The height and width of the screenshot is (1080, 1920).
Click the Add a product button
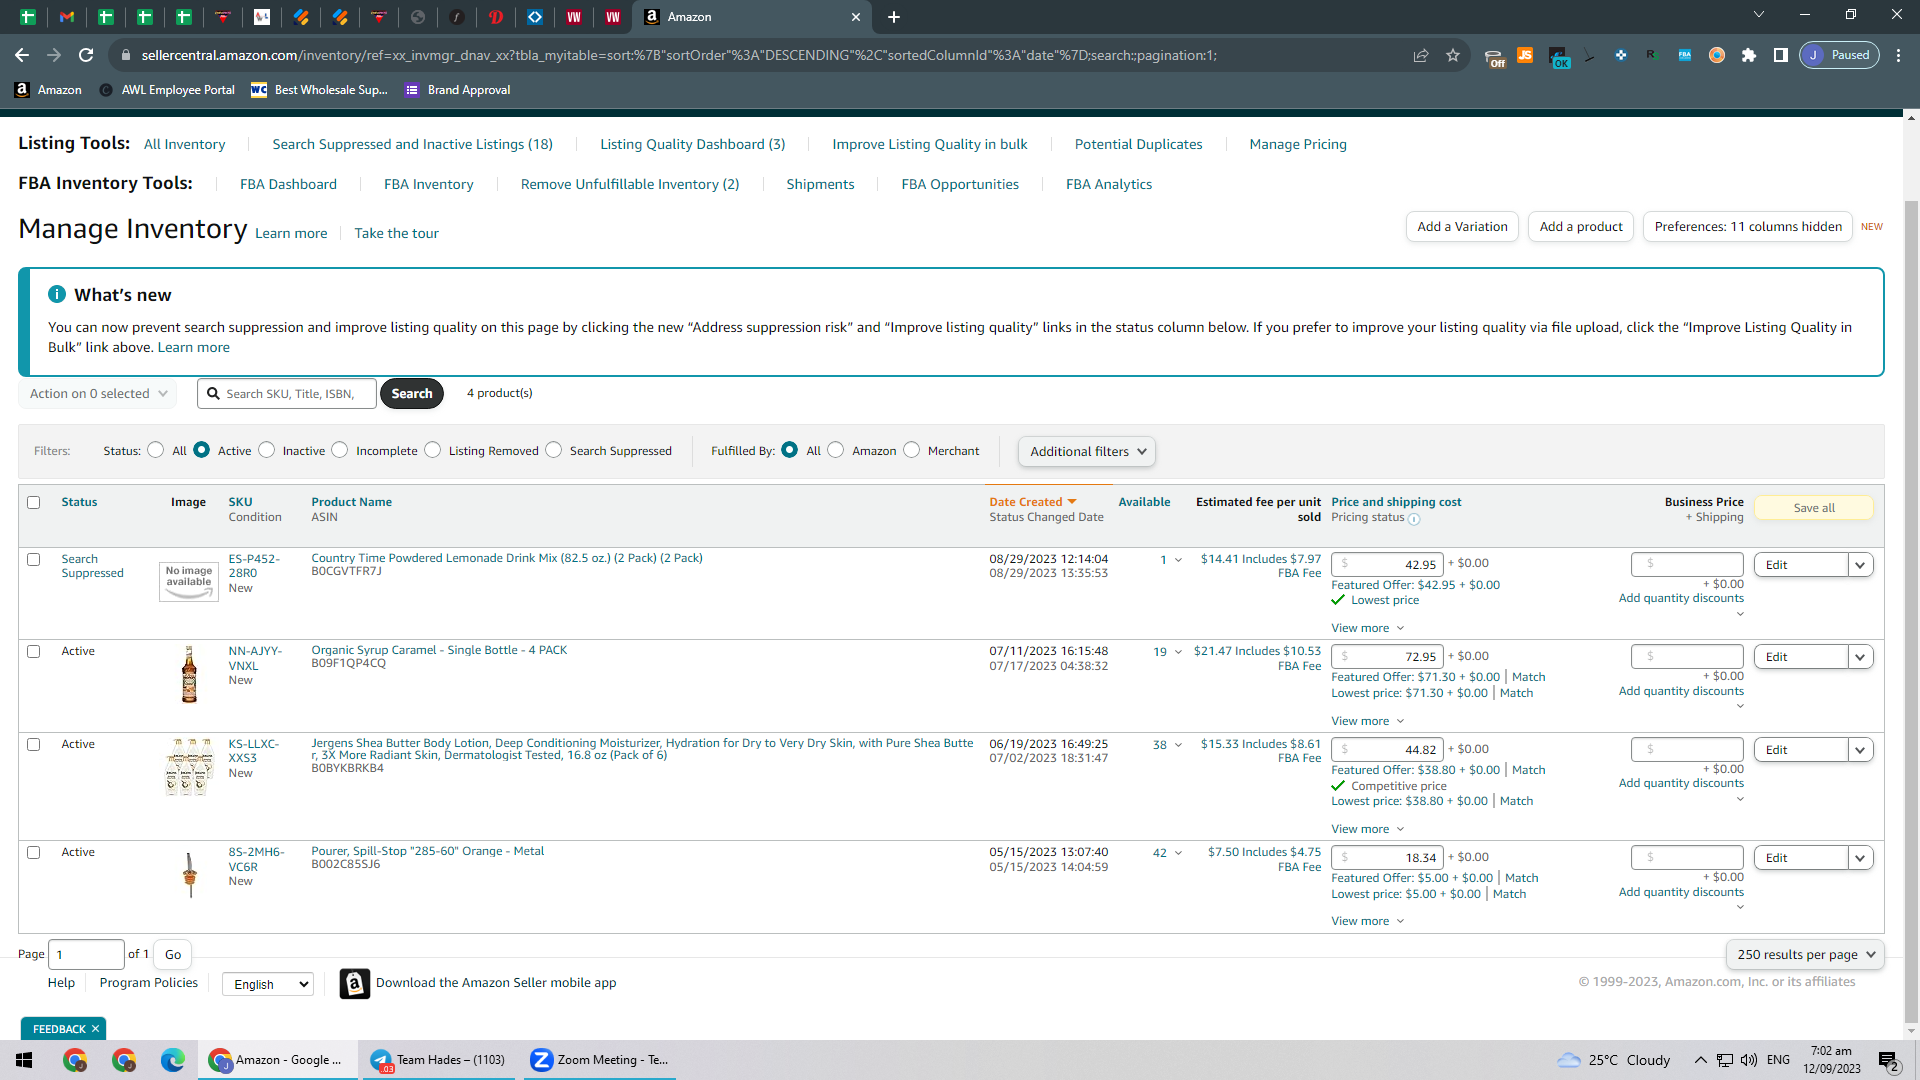click(1581, 227)
